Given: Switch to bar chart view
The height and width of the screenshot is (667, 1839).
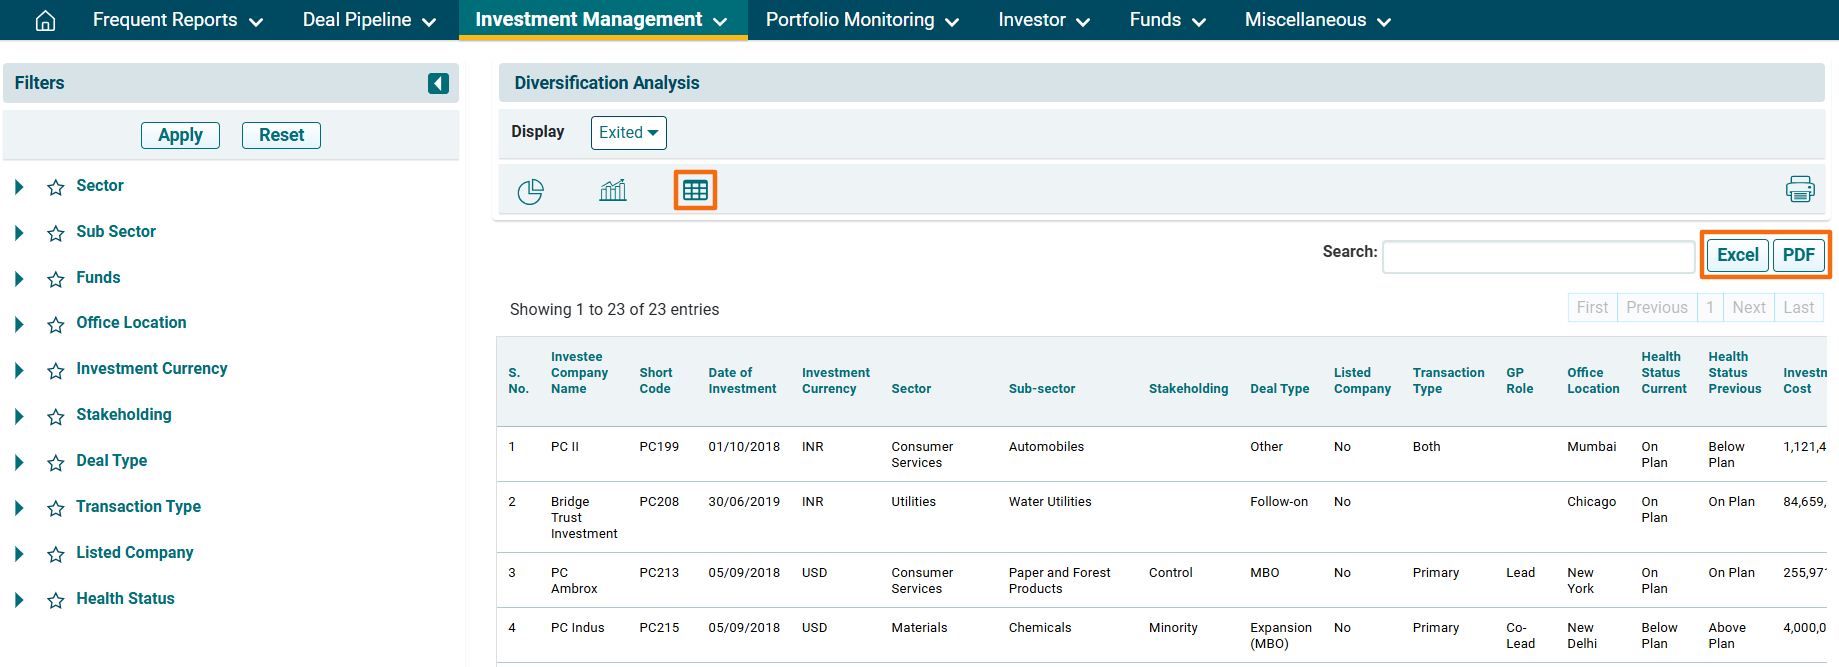Looking at the screenshot, I should click(613, 190).
